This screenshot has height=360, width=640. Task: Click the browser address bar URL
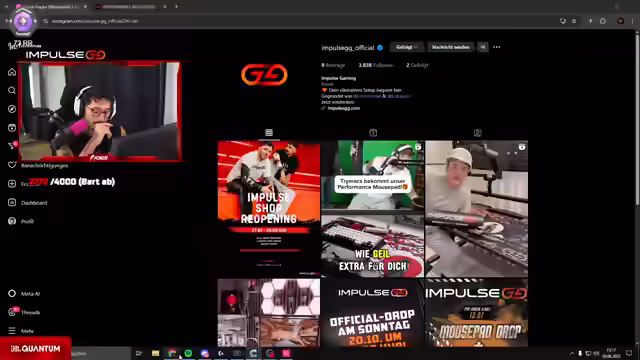pyautogui.click(x=96, y=21)
